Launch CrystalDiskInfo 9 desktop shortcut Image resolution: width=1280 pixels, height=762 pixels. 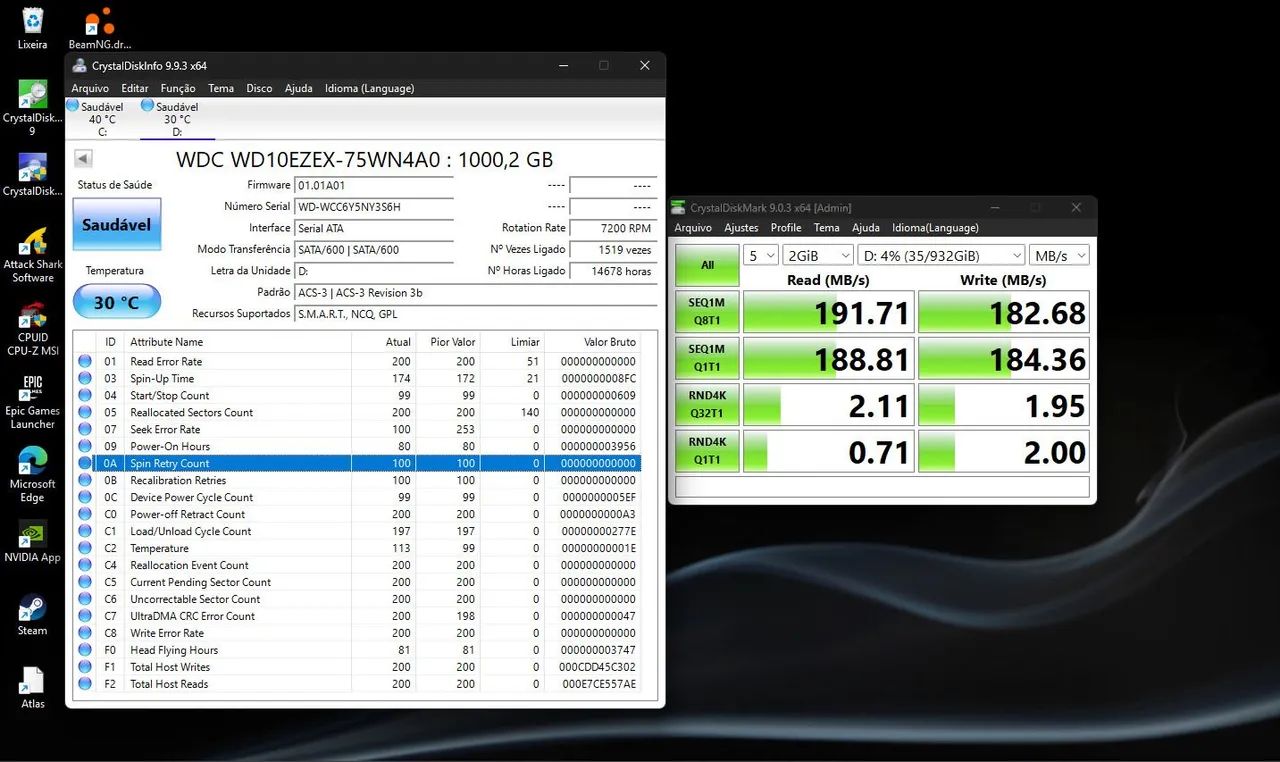tap(33, 108)
